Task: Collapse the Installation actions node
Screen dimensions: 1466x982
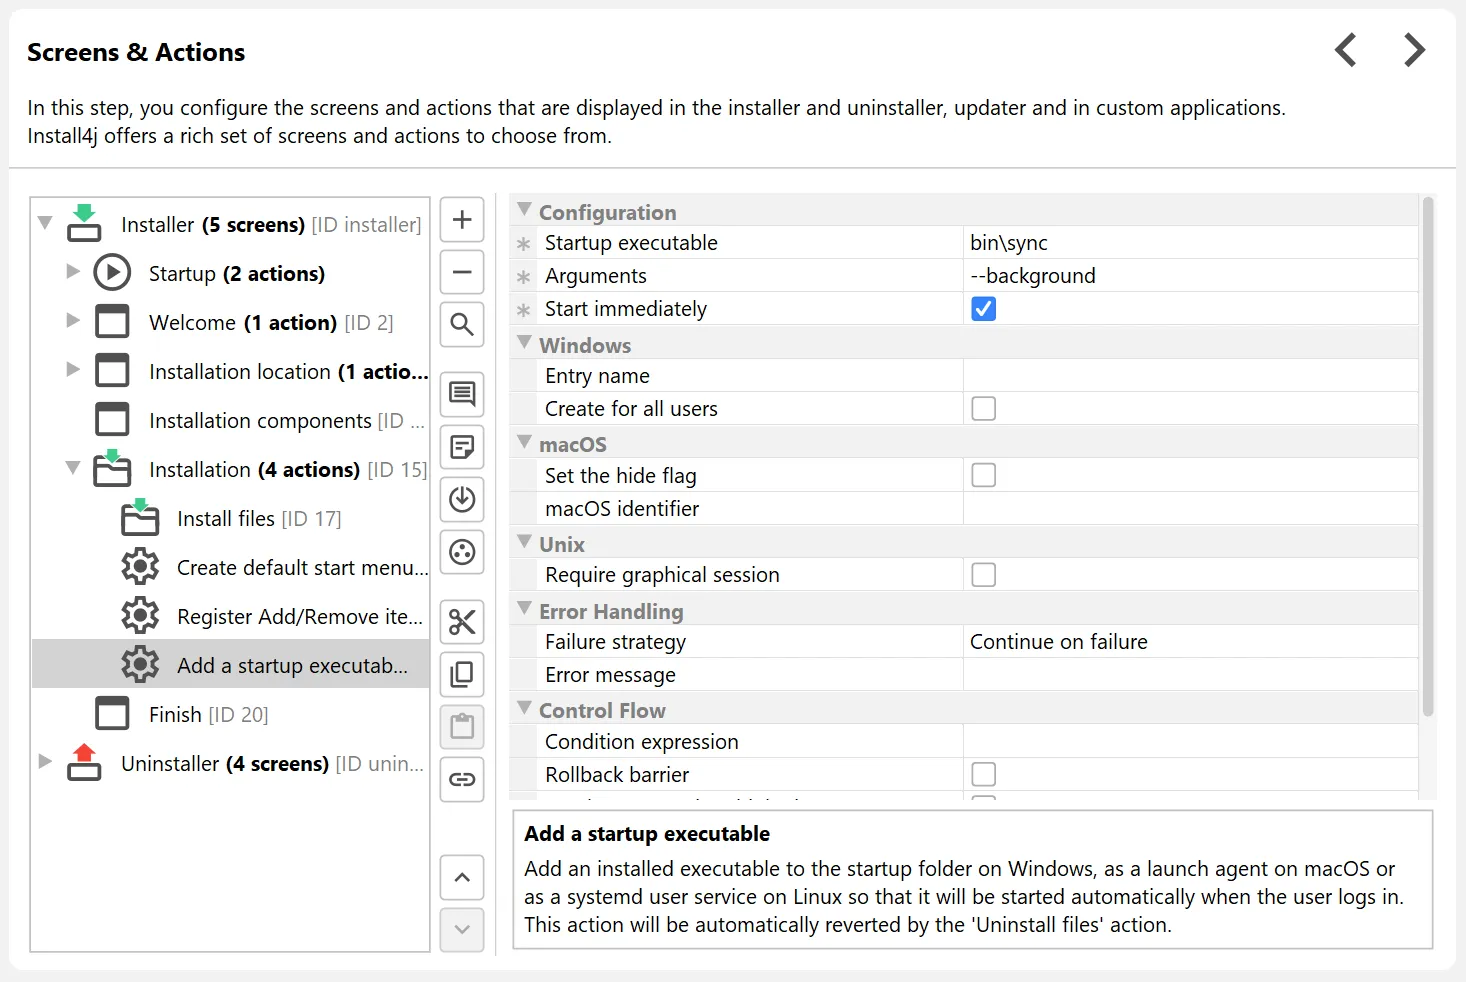Action: pos(73,468)
